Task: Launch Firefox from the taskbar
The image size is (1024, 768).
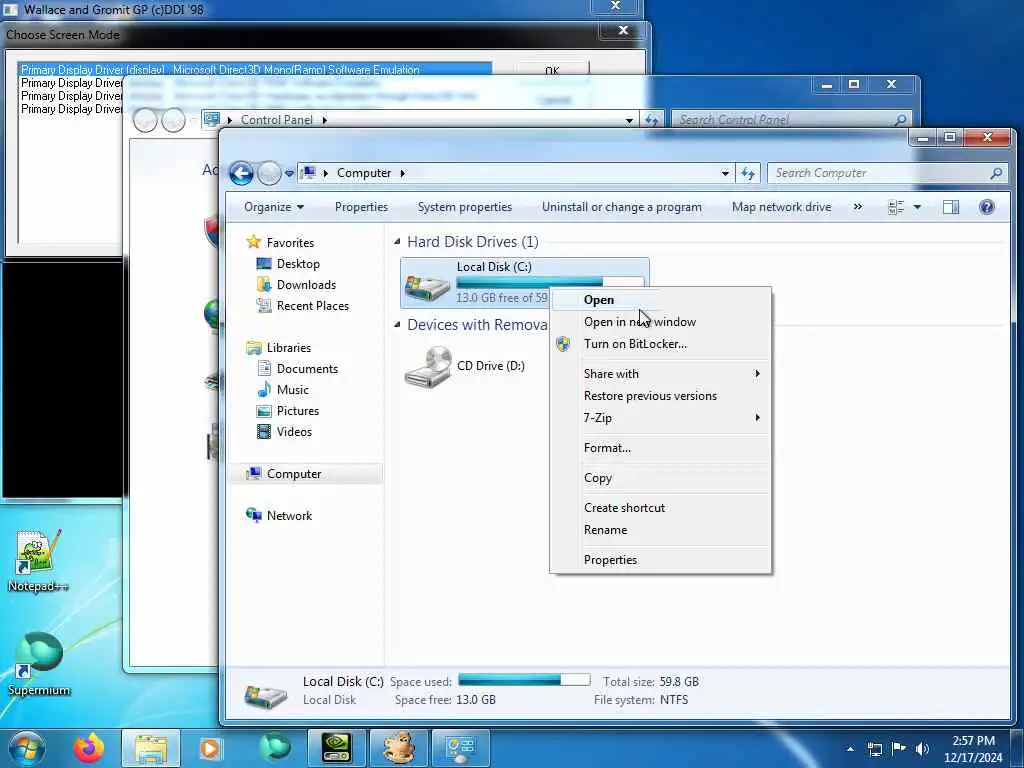Action: click(x=89, y=748)
